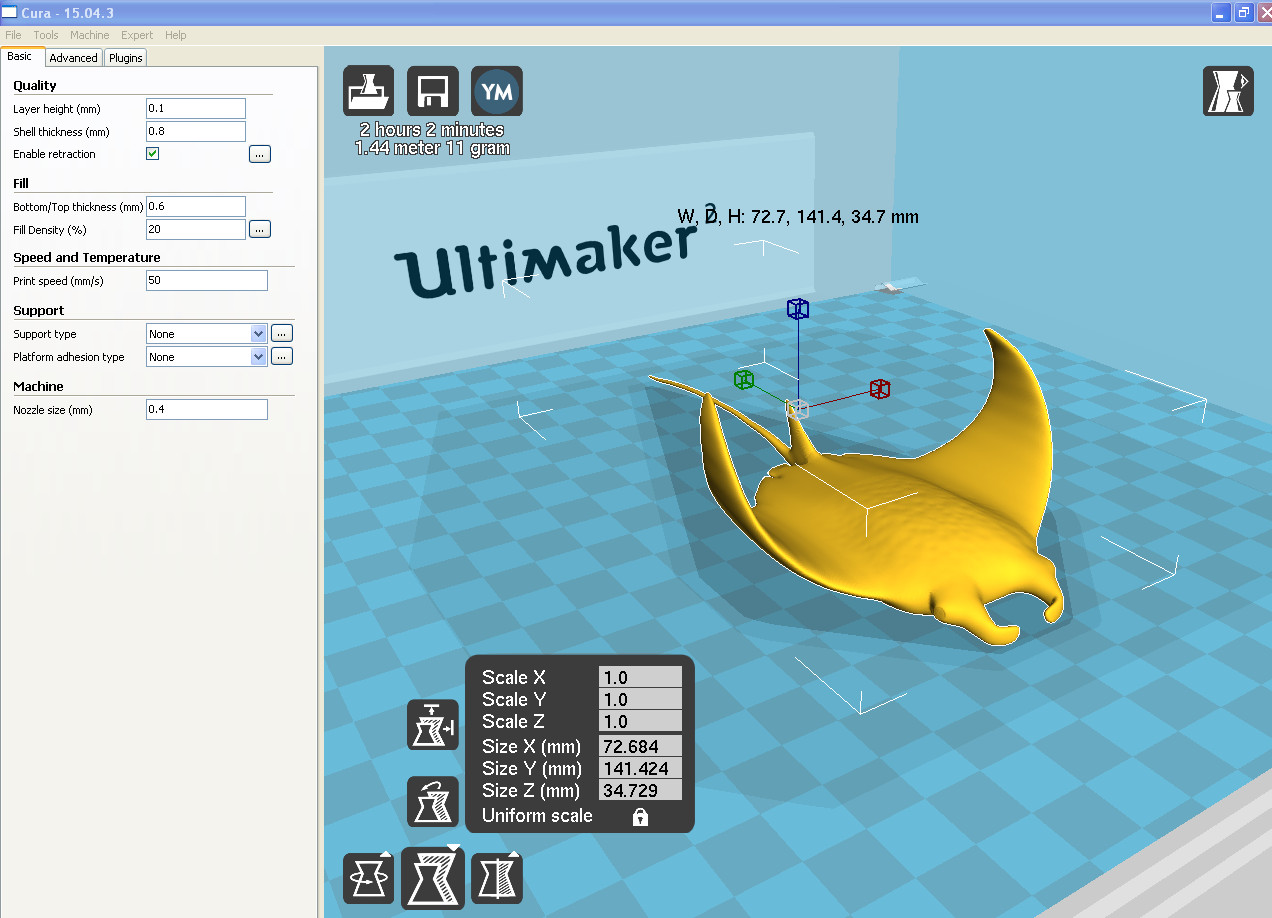This screenshot has width=1272, height=918.
Task: Click the red X-axis scale handle
Action: coord(879,389)
